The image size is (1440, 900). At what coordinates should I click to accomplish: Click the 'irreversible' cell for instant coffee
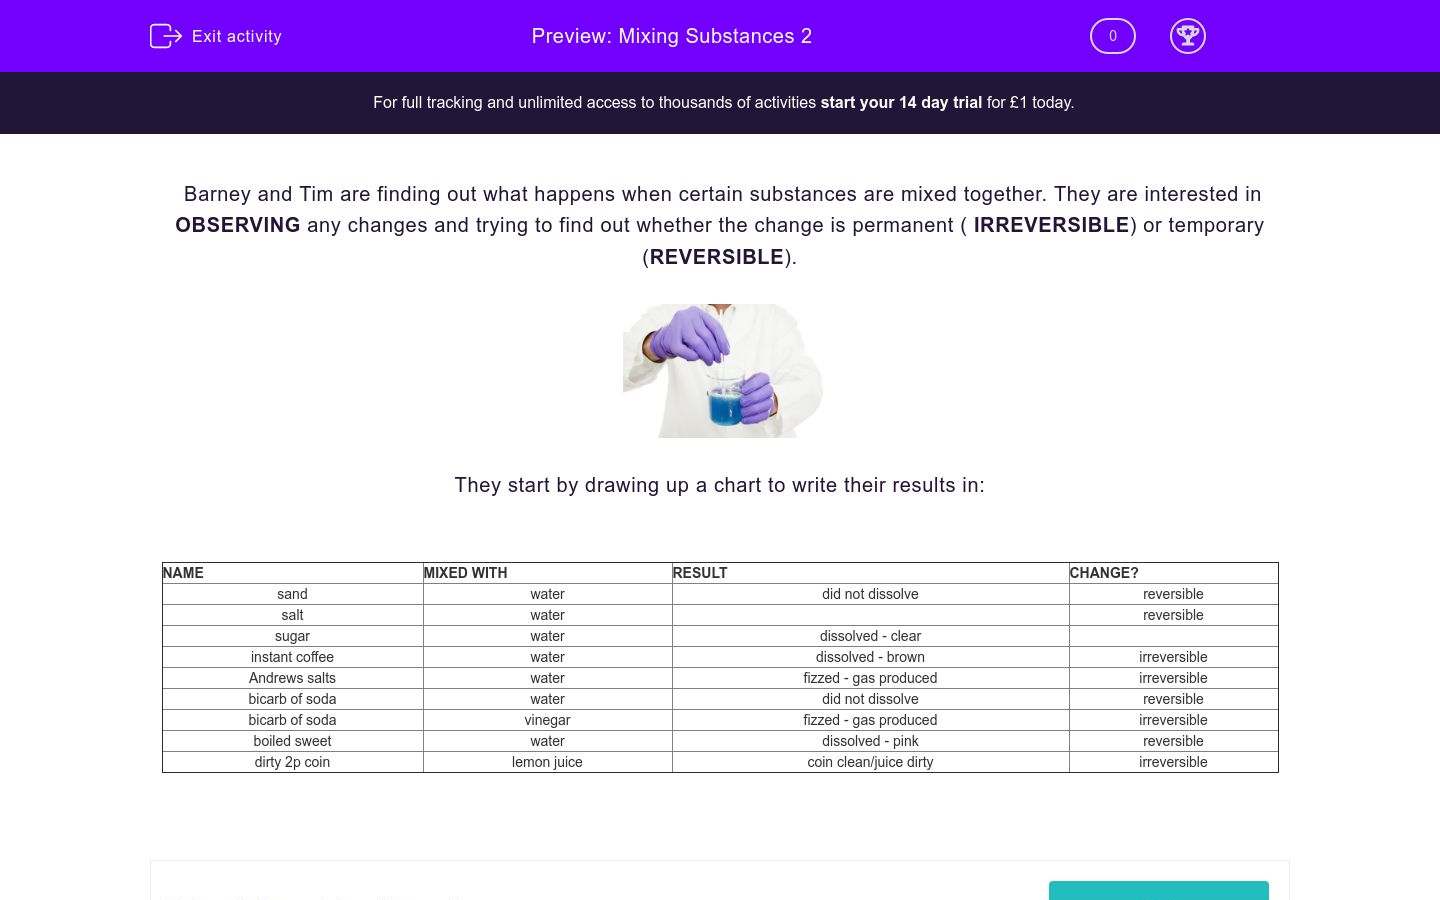(x=1173, y=657)
